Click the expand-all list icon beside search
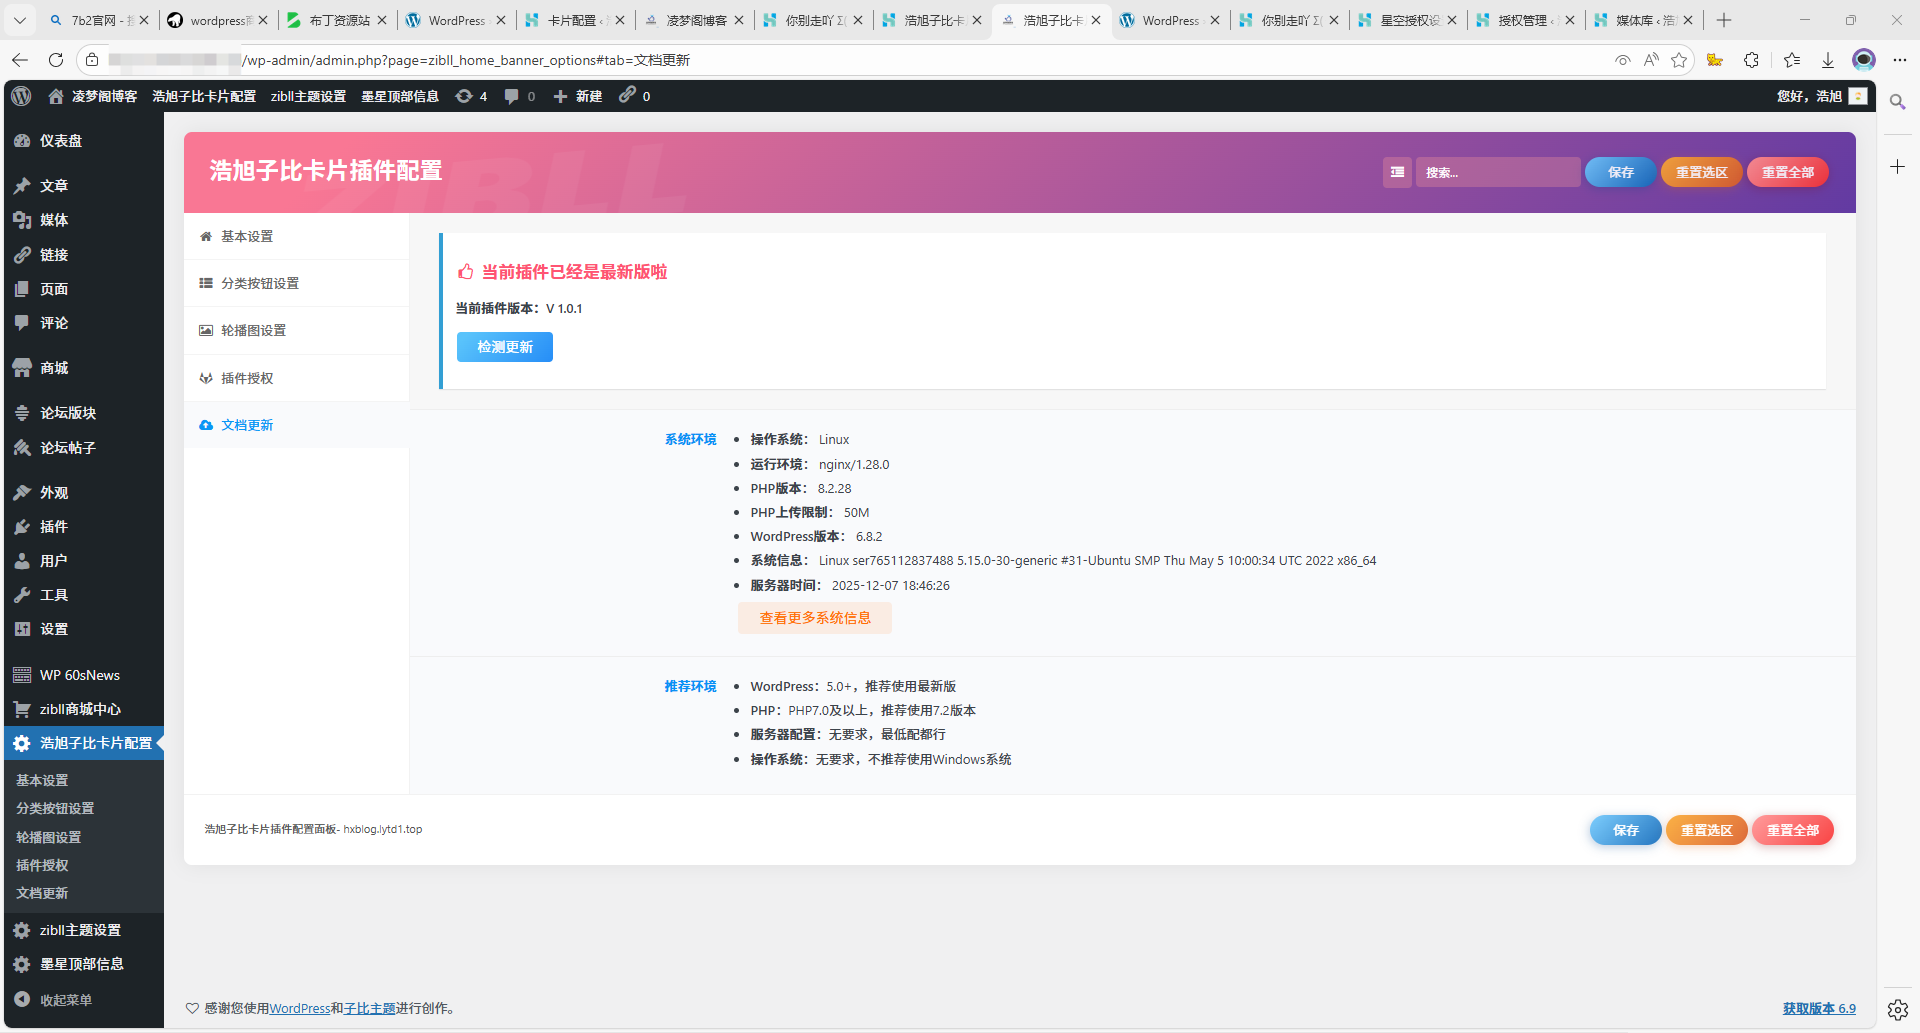1920x1033 pixels. 1397,172
